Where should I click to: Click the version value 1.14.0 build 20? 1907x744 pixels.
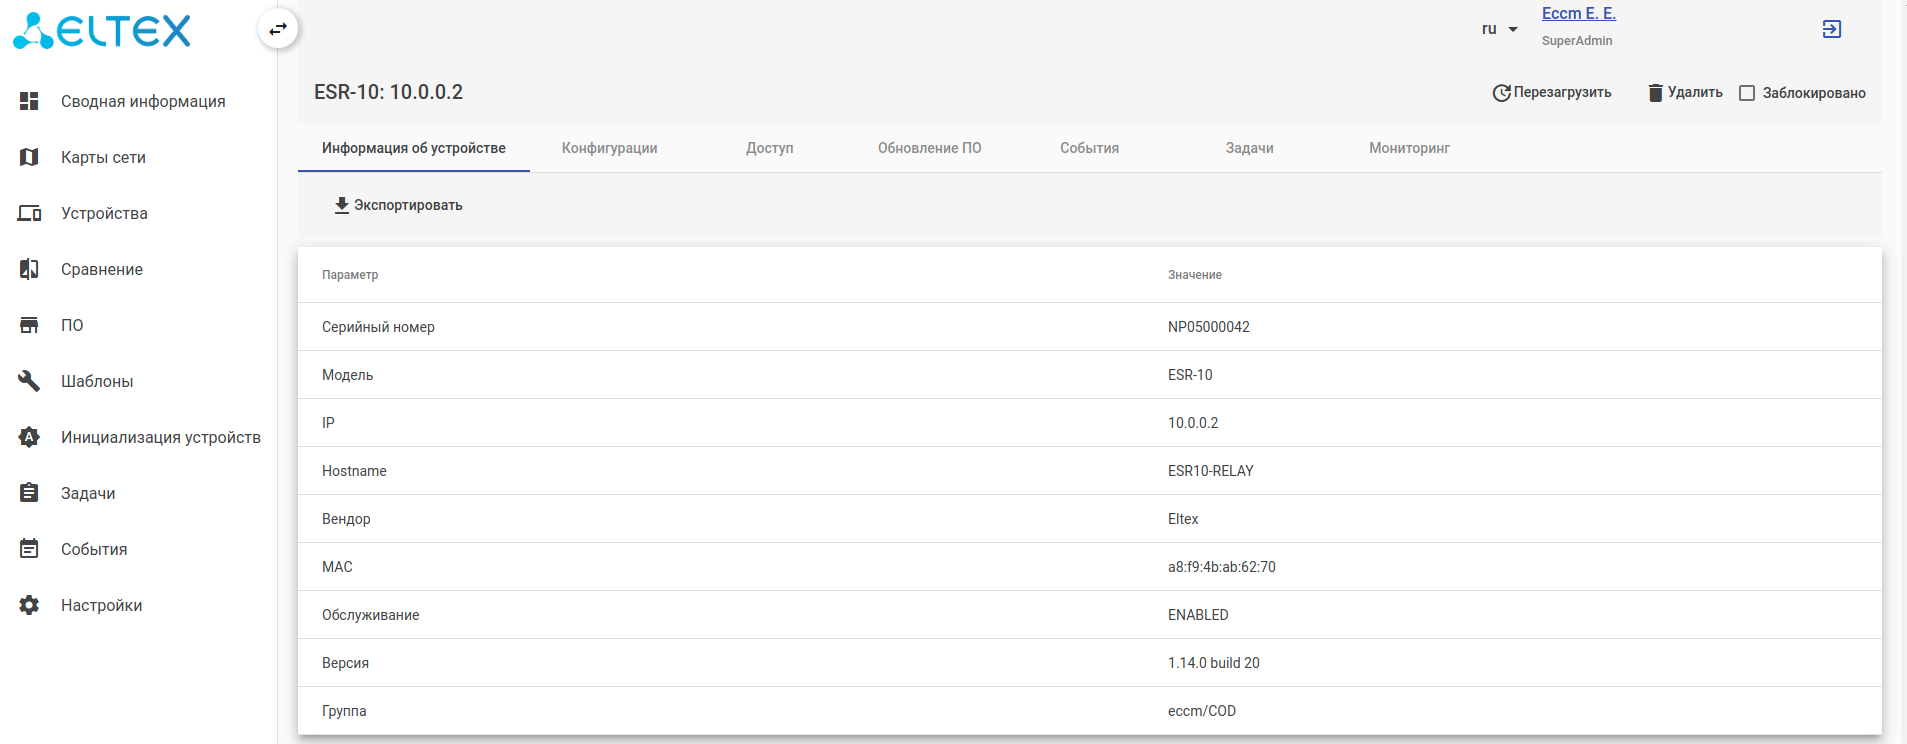coord(1214,663)
